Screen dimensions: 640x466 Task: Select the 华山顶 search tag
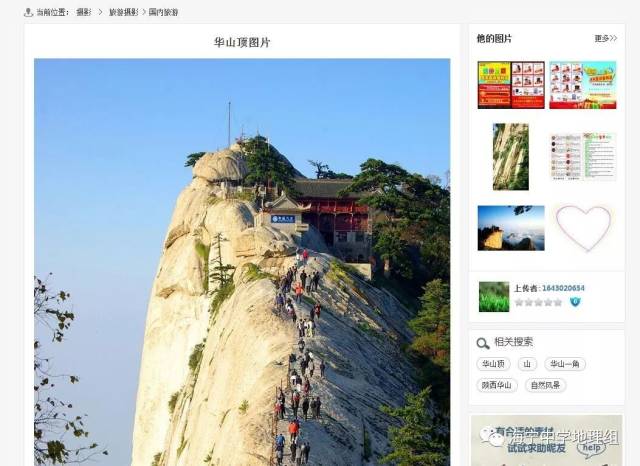pos(493,364)
